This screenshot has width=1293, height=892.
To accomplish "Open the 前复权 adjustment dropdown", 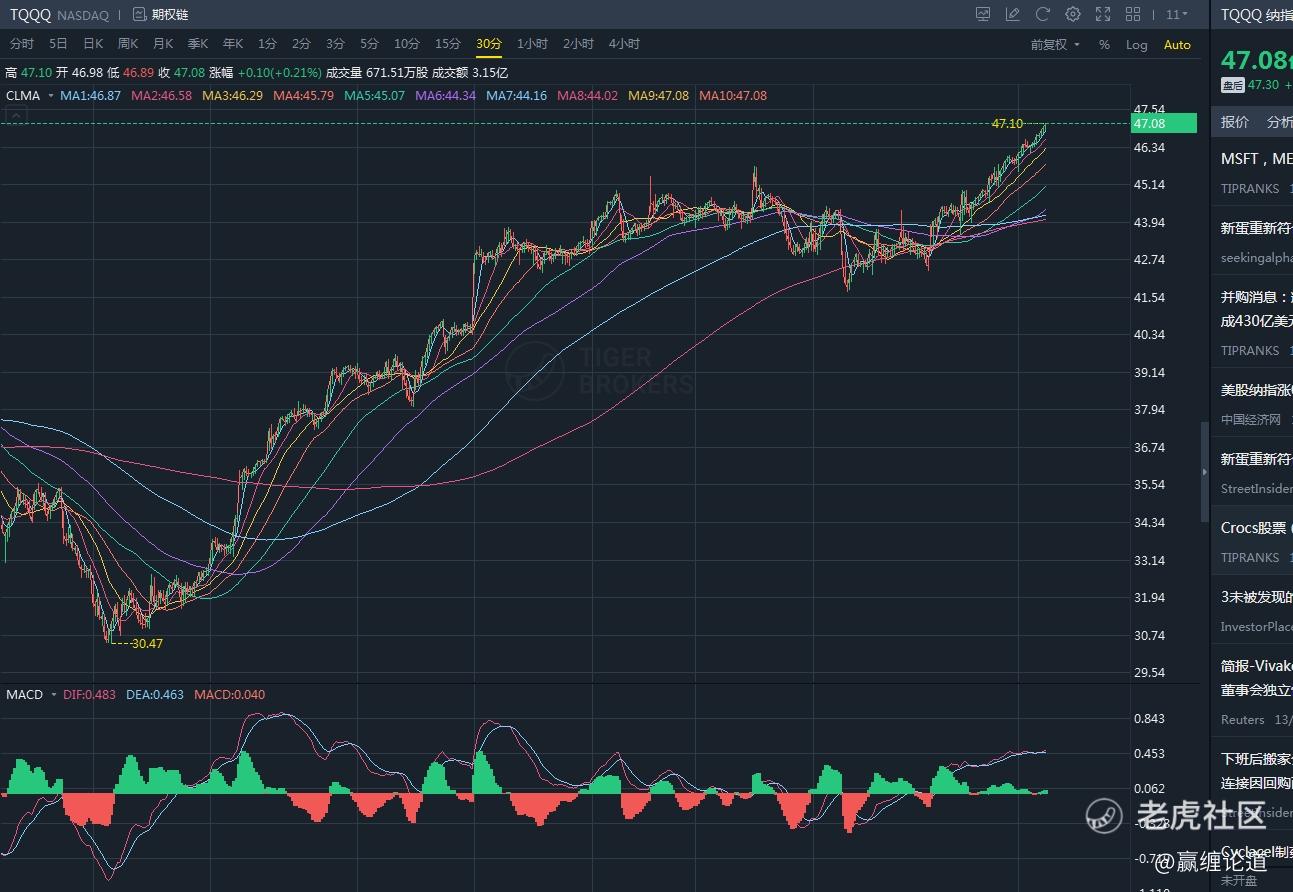I will pyautogui.click(x=1055, y=45).
